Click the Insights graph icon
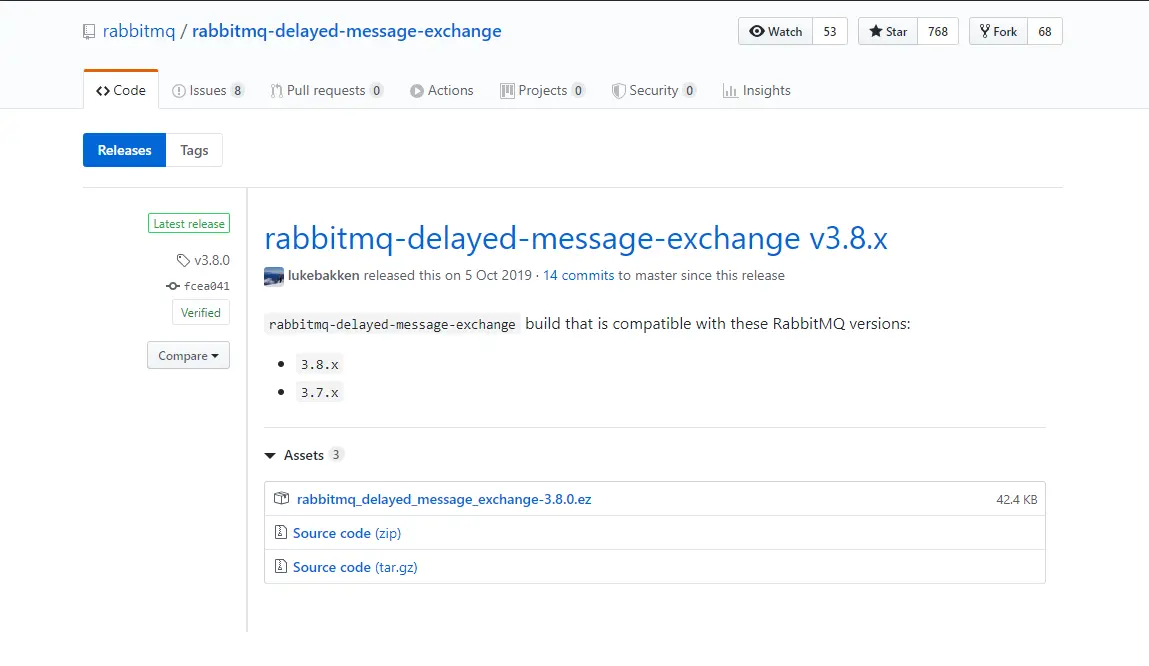Image resolution: width=1149 pixels, height=666 pixels. point(730,91)
